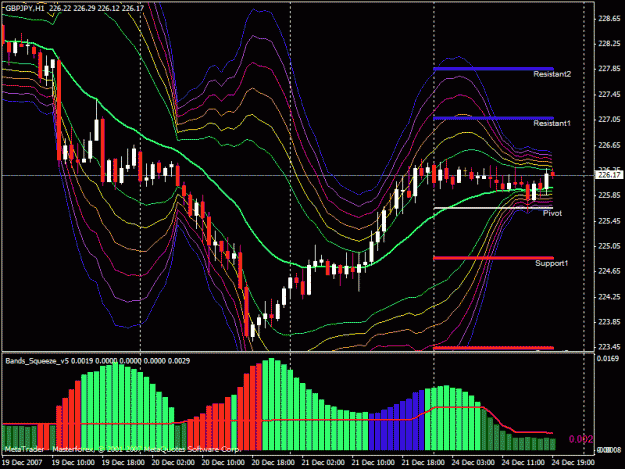625x469 pixels.
Task: Select the GBPJPY,H1 chart title text
Action: pyautogui.click(x=25, y=8)
